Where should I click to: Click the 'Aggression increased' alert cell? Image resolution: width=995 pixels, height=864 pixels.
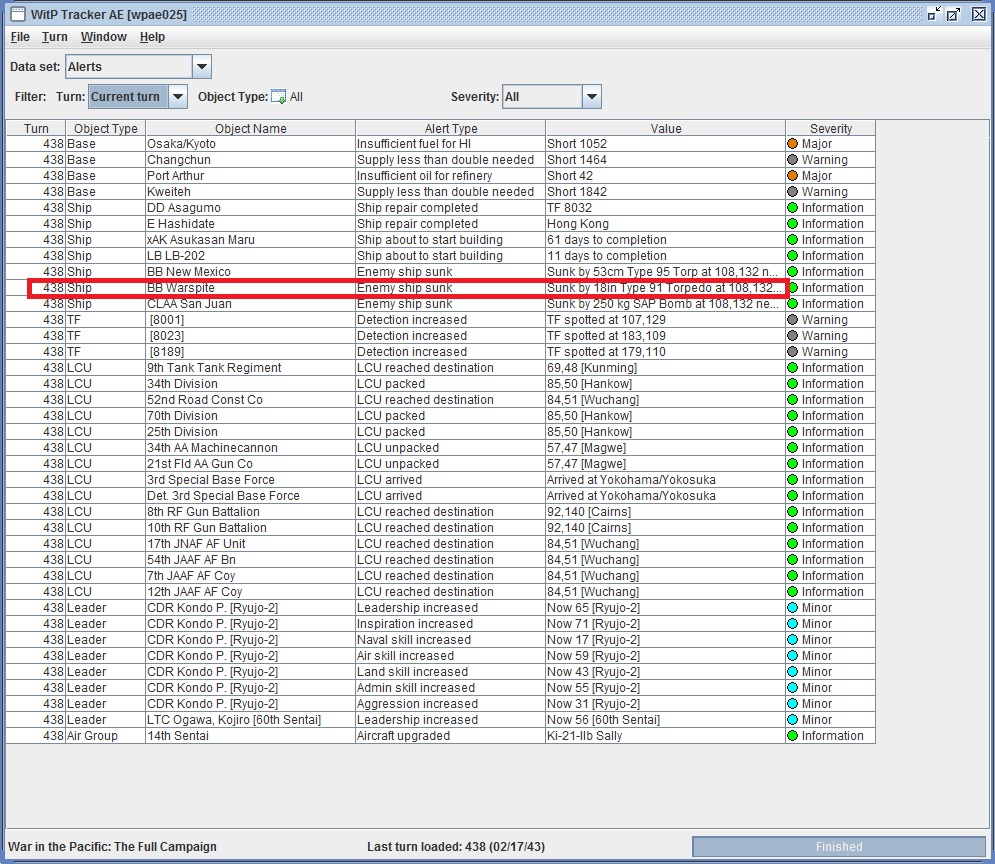(451, 704)
